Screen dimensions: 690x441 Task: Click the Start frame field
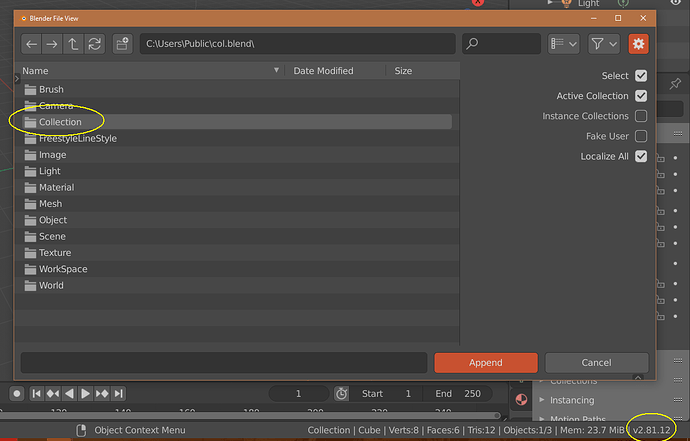coord(386,393)
